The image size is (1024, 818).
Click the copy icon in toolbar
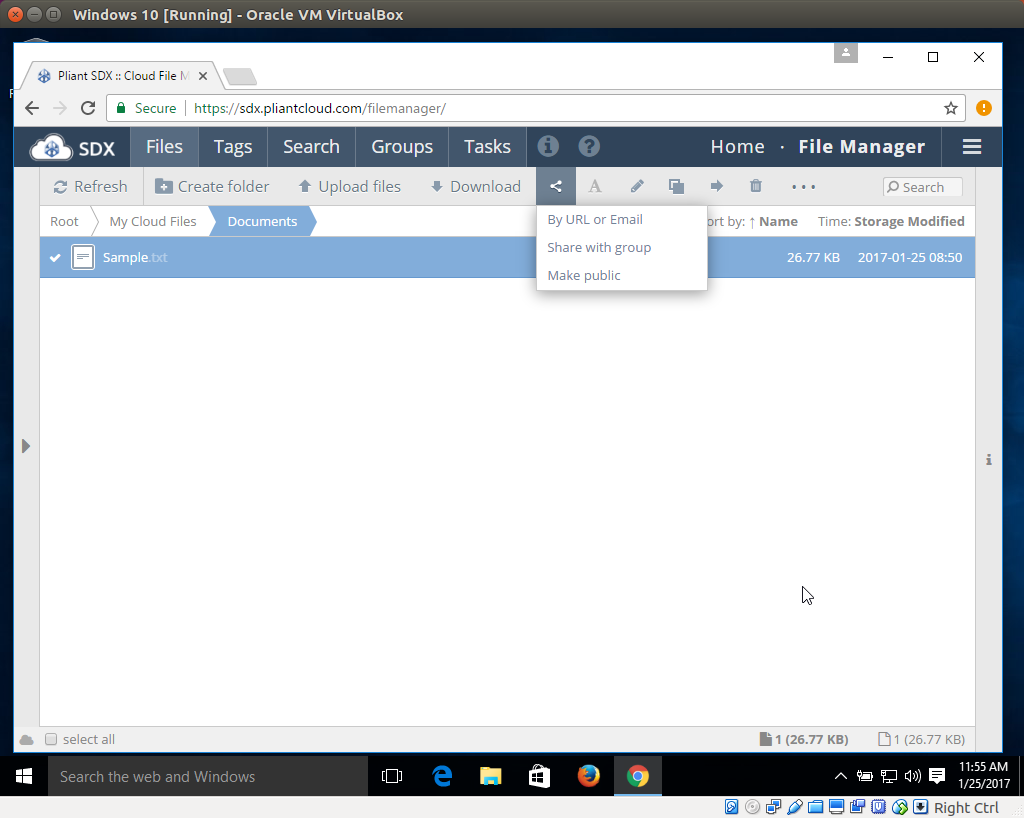click(677, 187)
